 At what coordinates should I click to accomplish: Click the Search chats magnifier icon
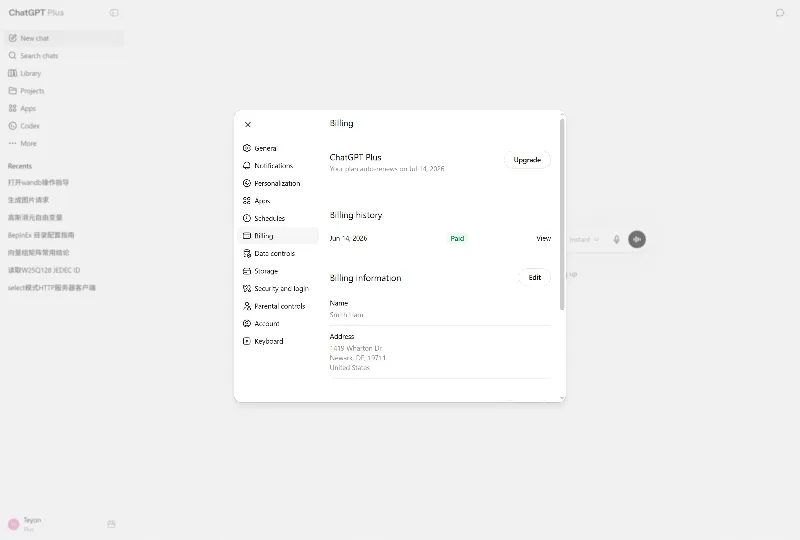click(13, 56)
